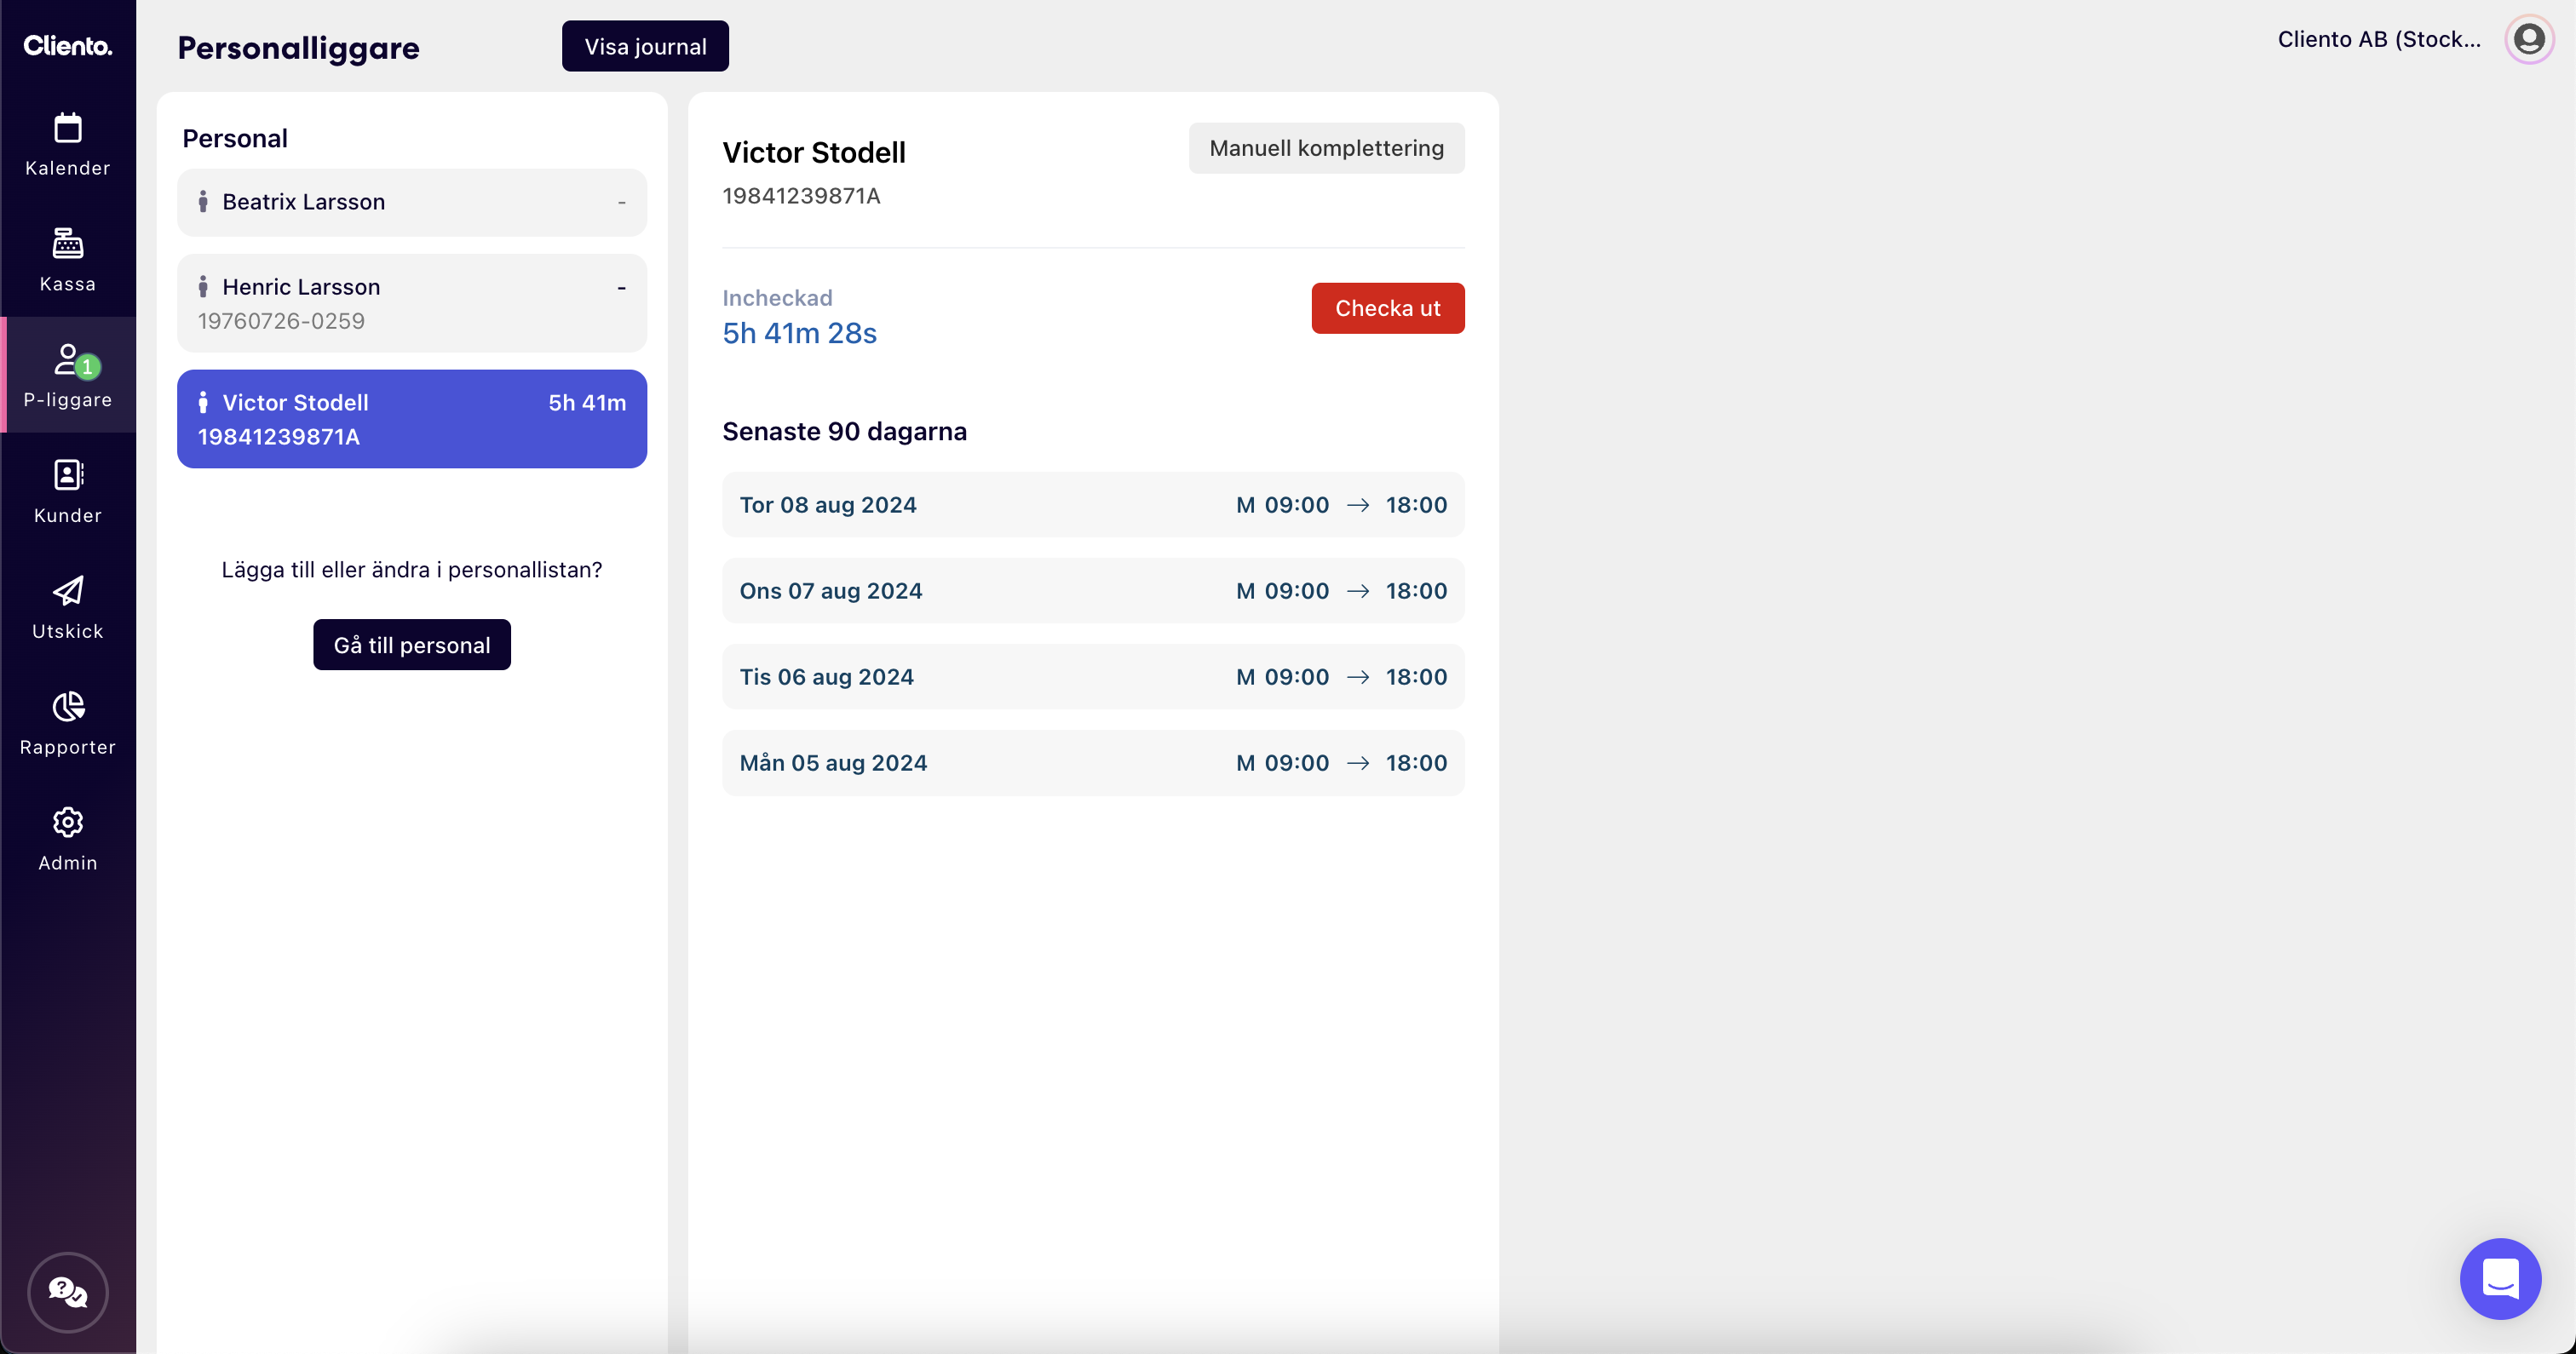
Task: Click the Visa journal button
Action: click(x=645, y=46)
